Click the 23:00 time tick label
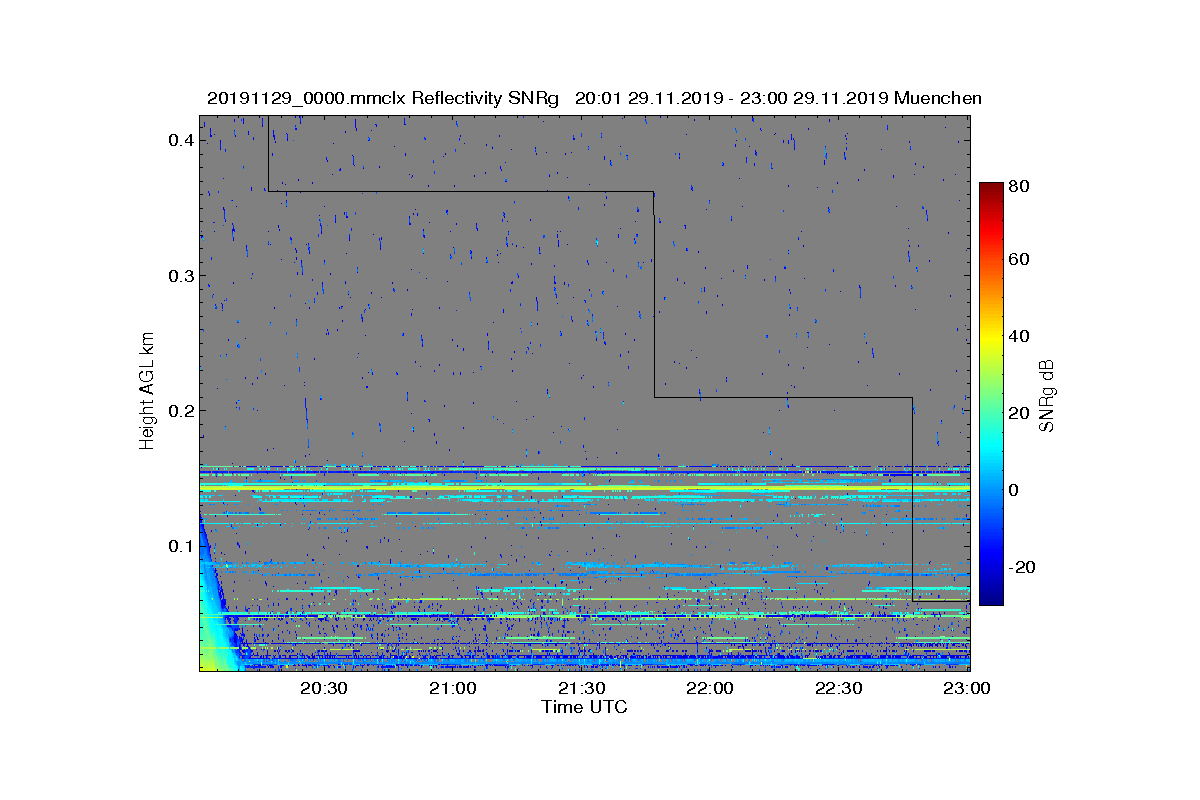Viewport: 1200px width, 800px height. pyautogui.click(x=968, y=688)
